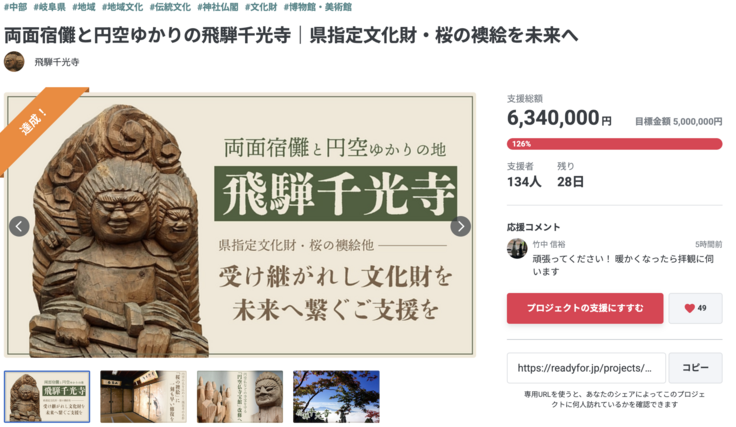This screenshot has height=427, width=736.
Task: Click the readyfor.jp project URL field
Action: point(586,368)
